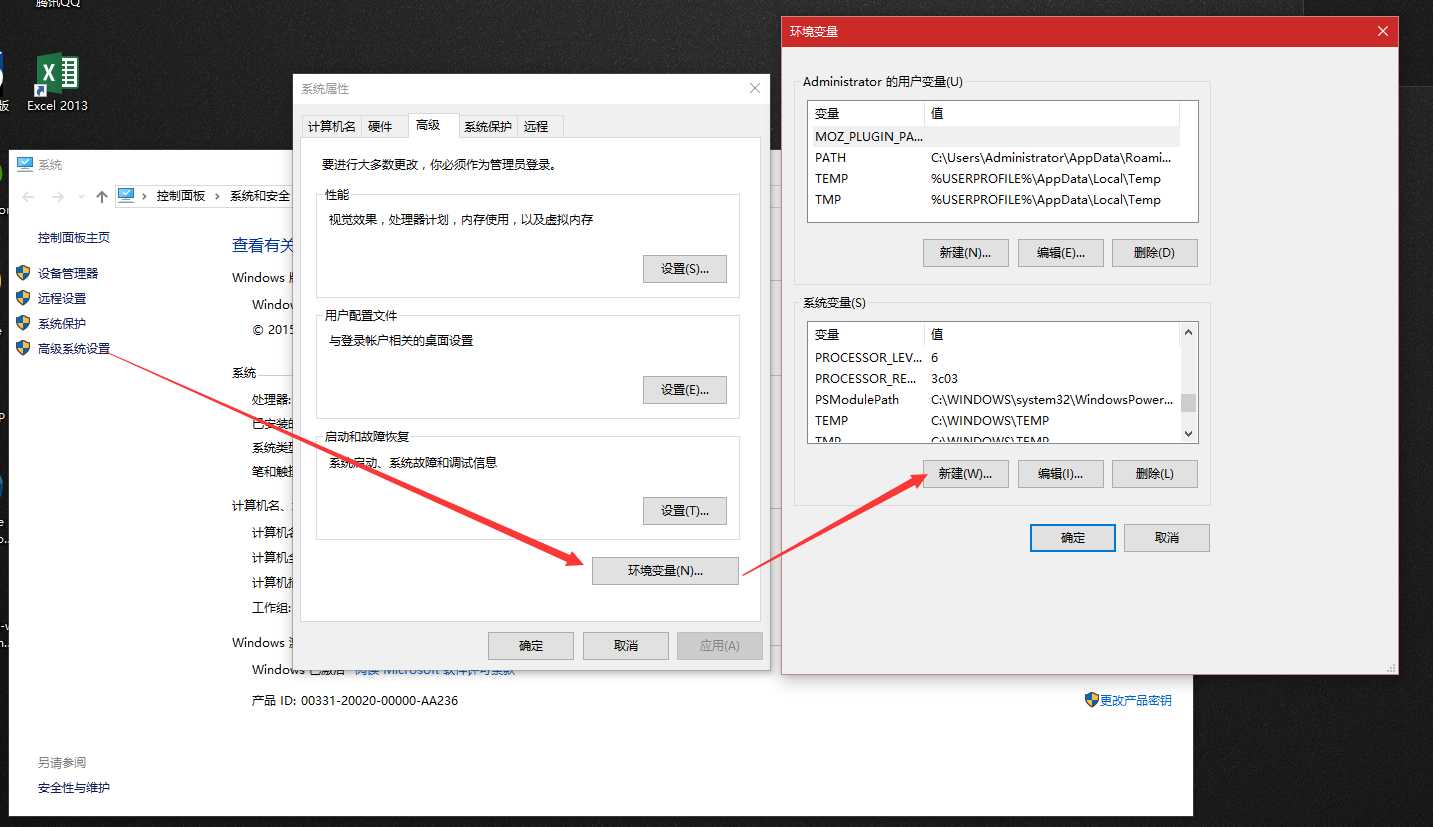The height and width of the screenshot is (827, 1433).
Task: Create new system variable 新建(W)...
Action: coord(965,474)
